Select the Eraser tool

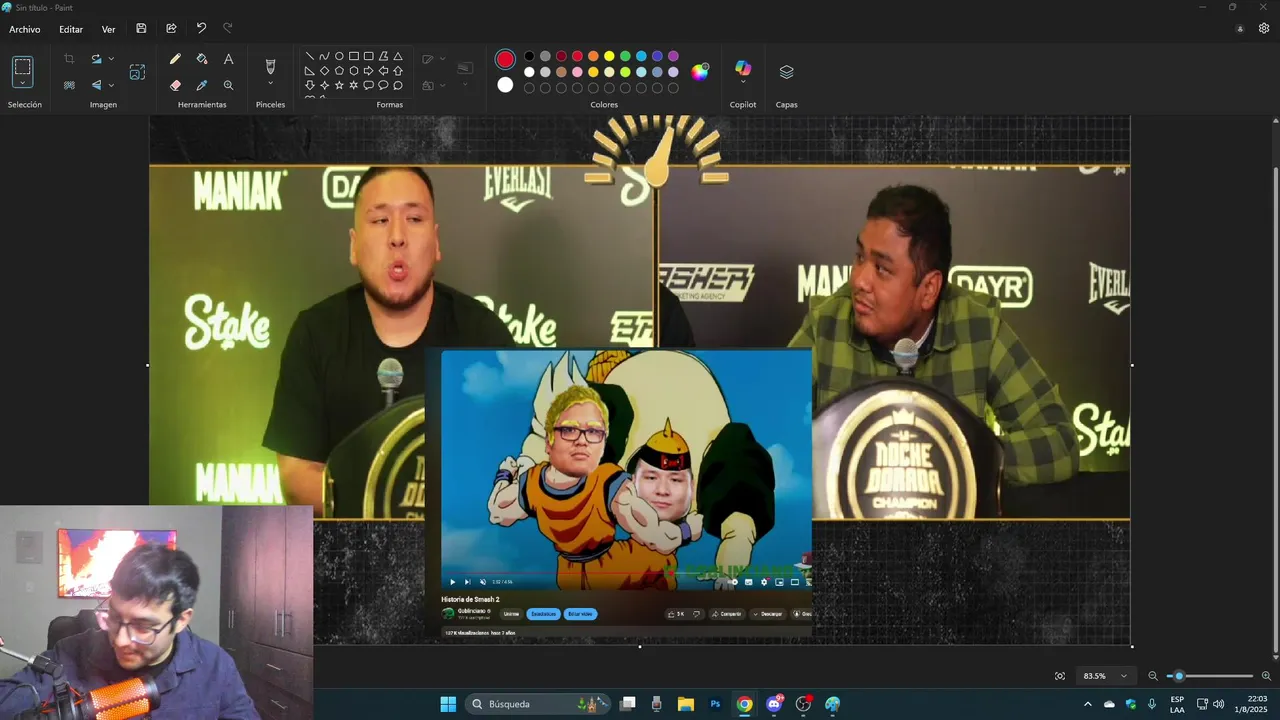[x=176, y=85]
